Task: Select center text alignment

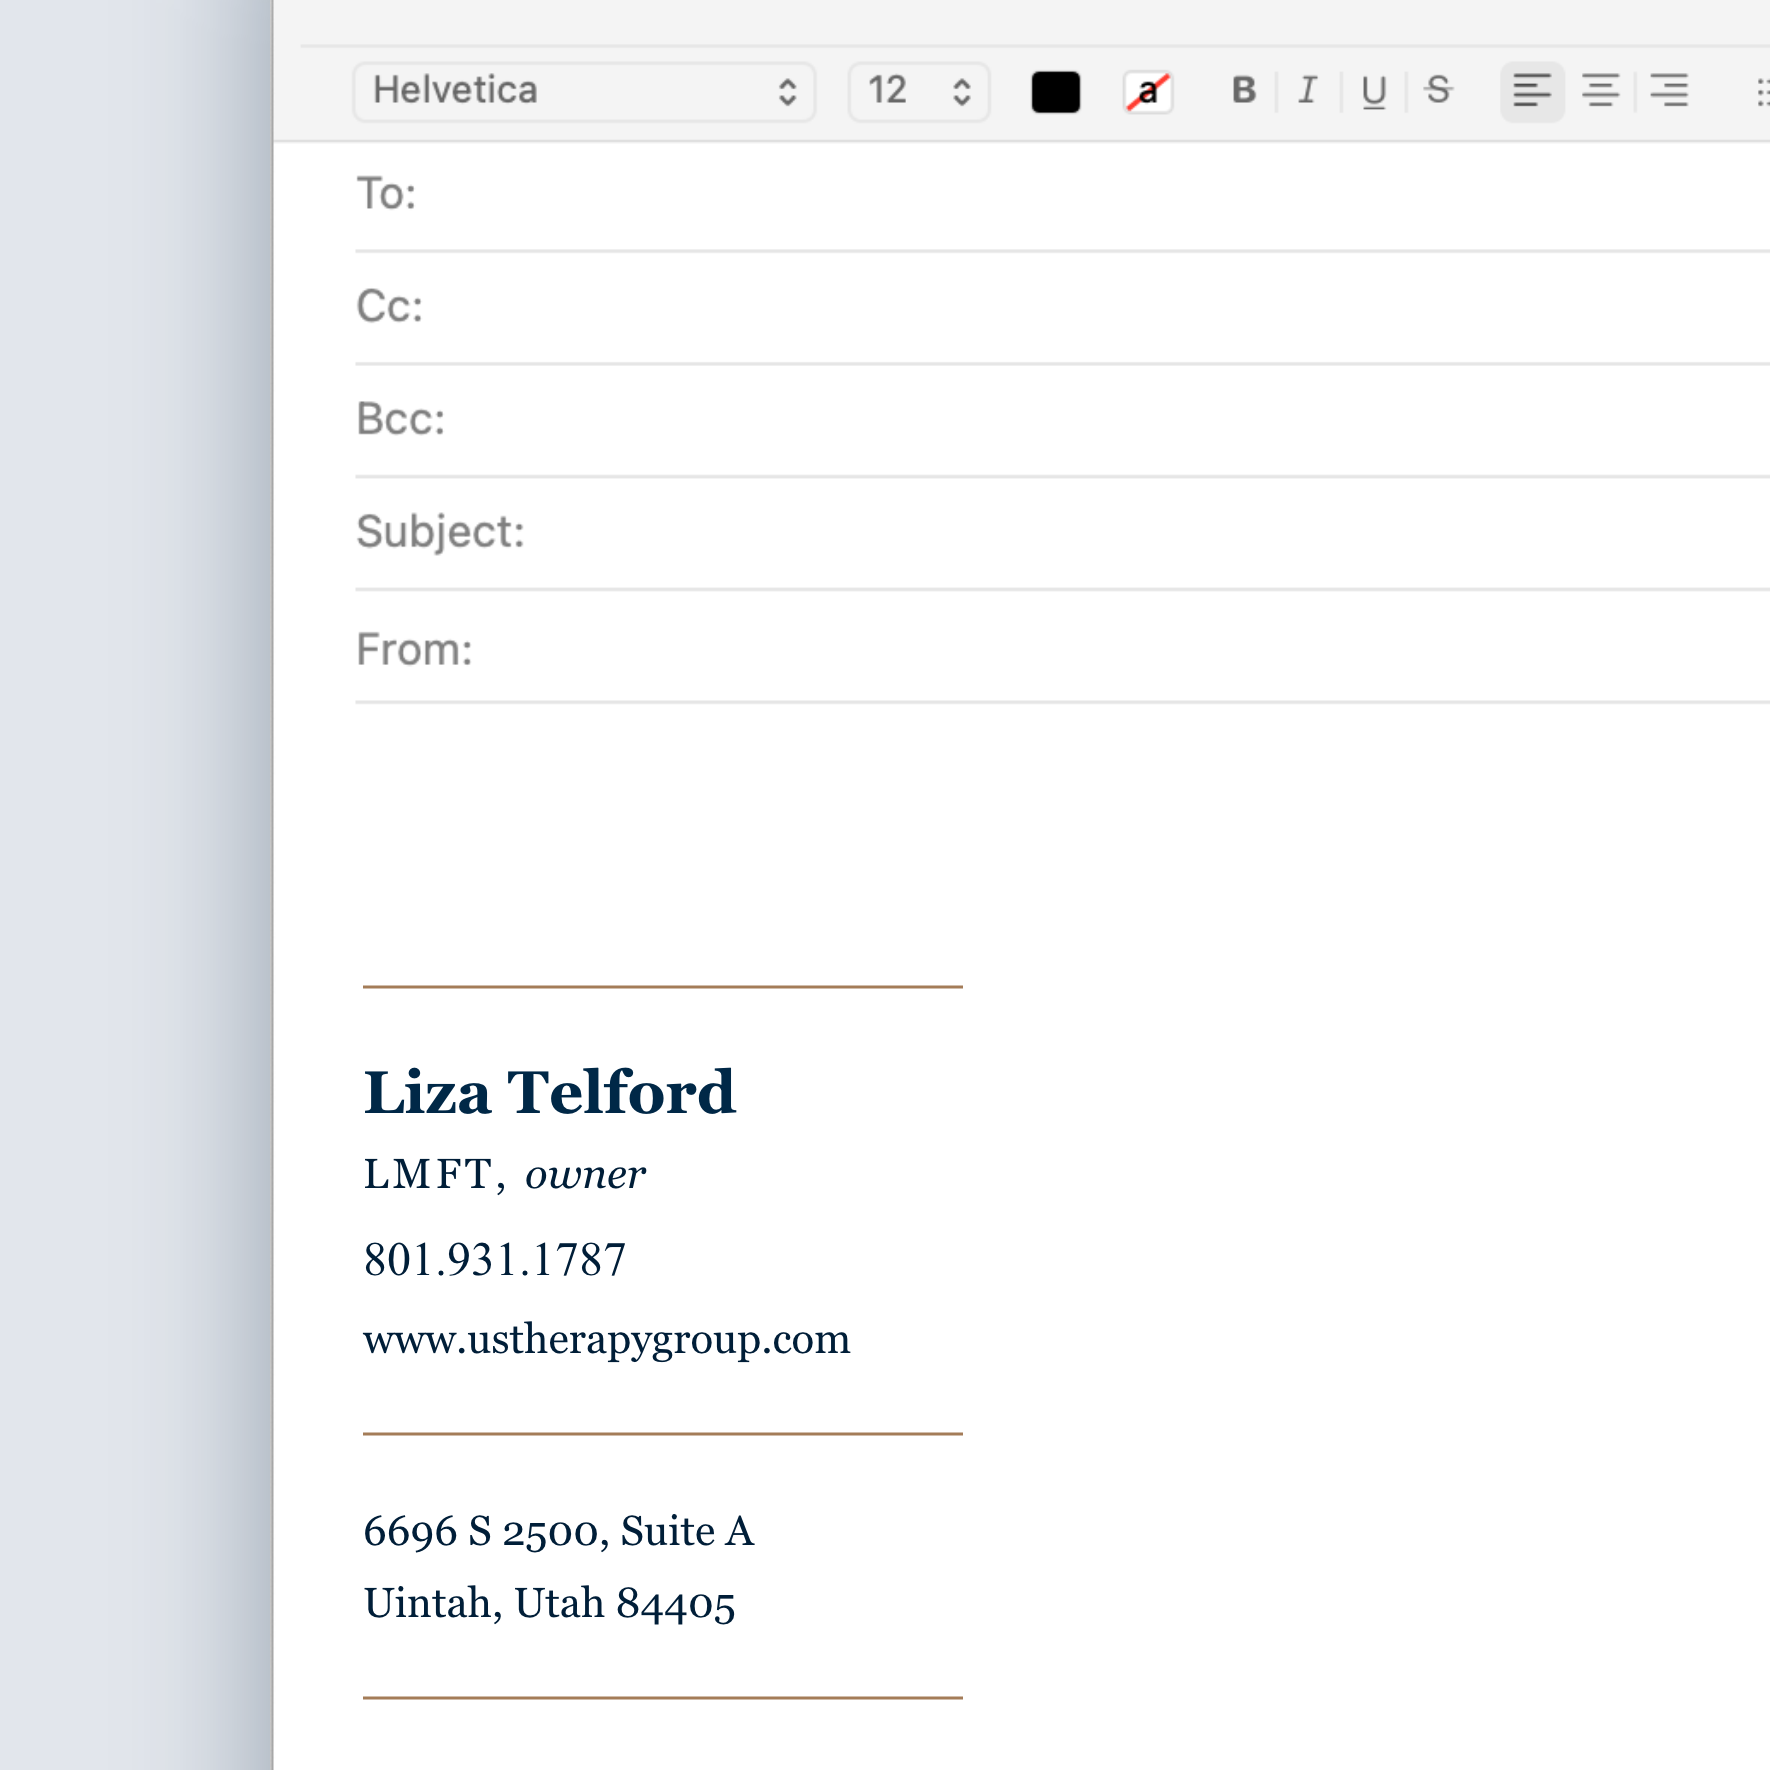Action: (x=1600, y=91)
